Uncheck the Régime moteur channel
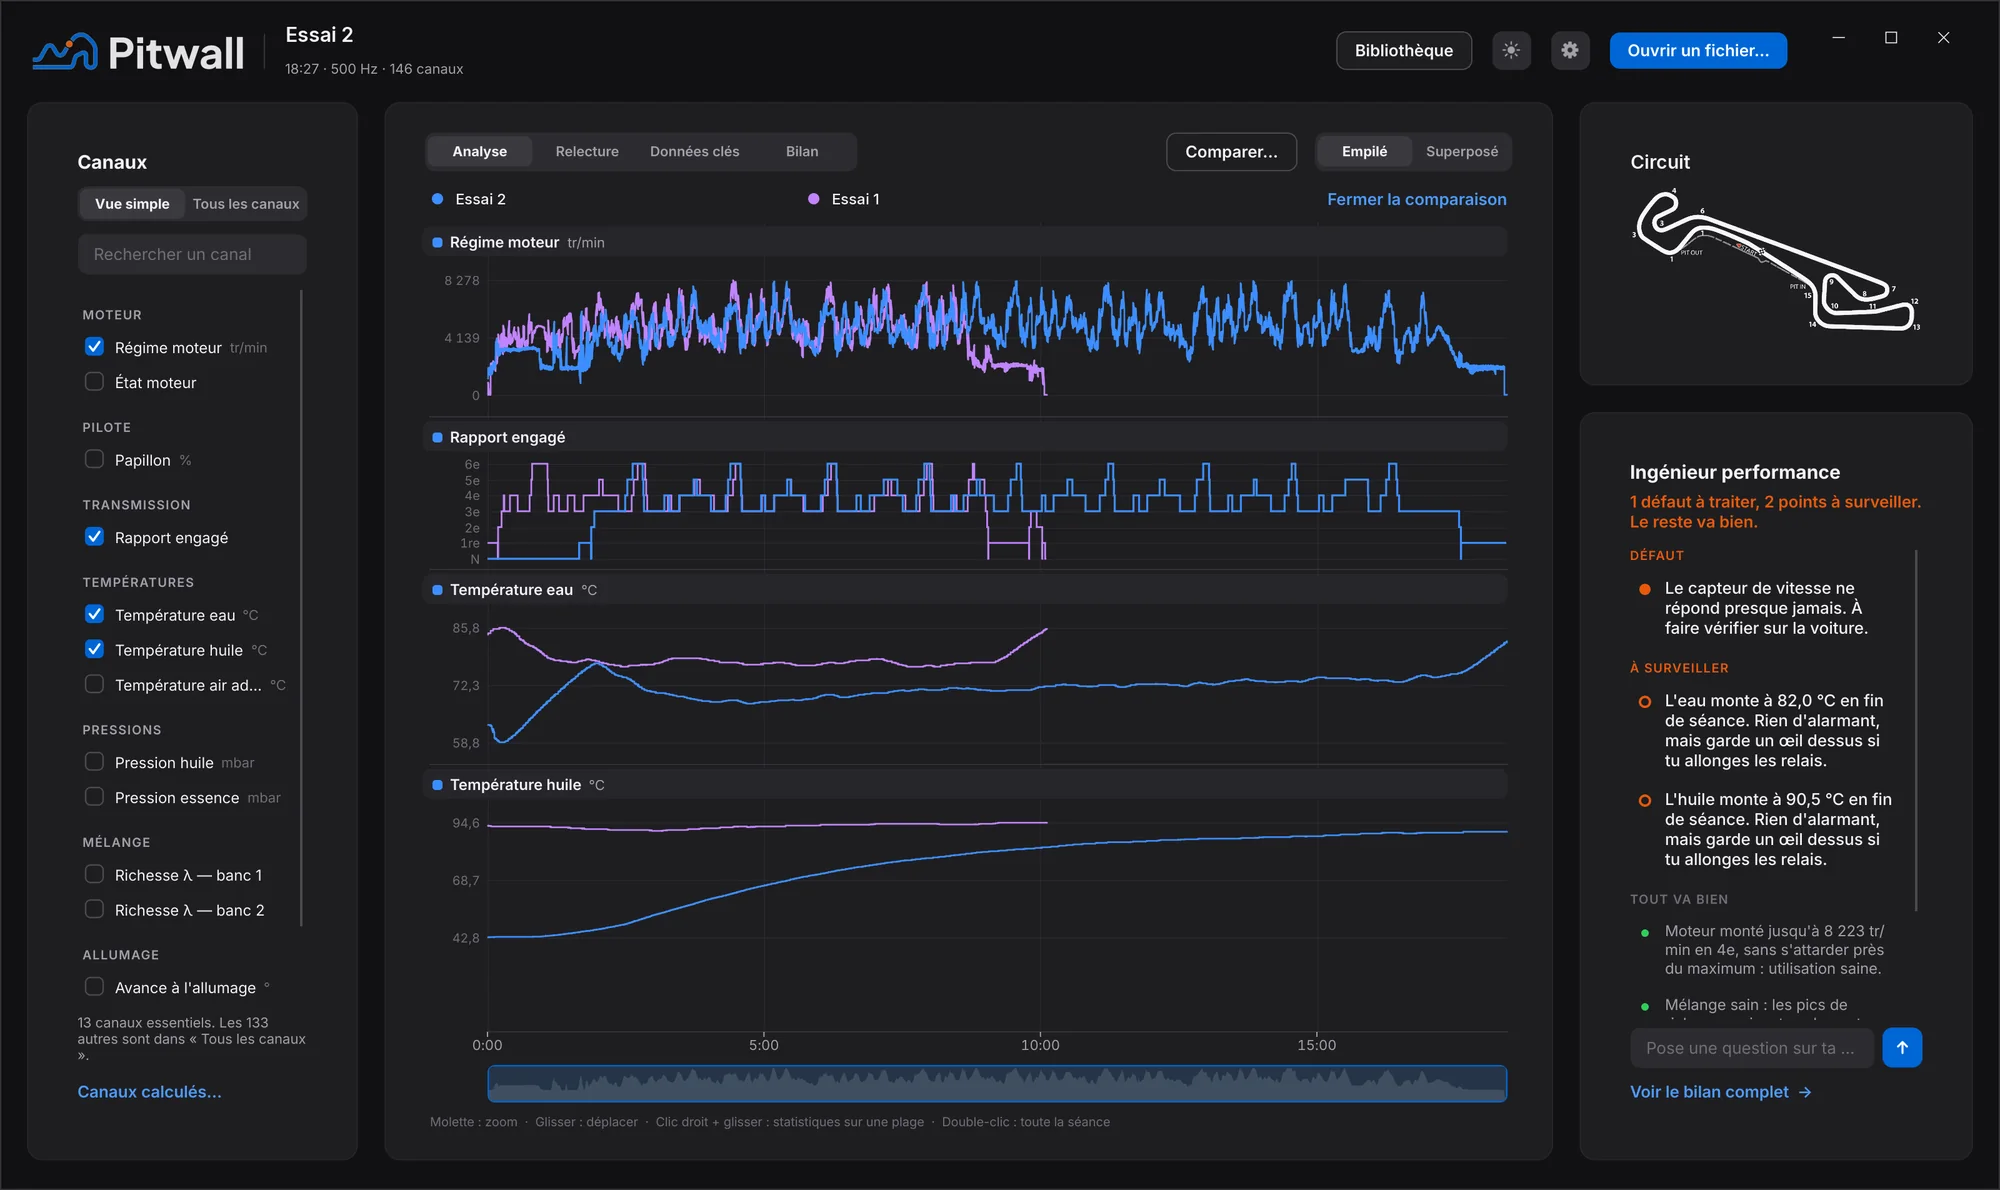2000x1190 pixels. (x=94, y=347)
